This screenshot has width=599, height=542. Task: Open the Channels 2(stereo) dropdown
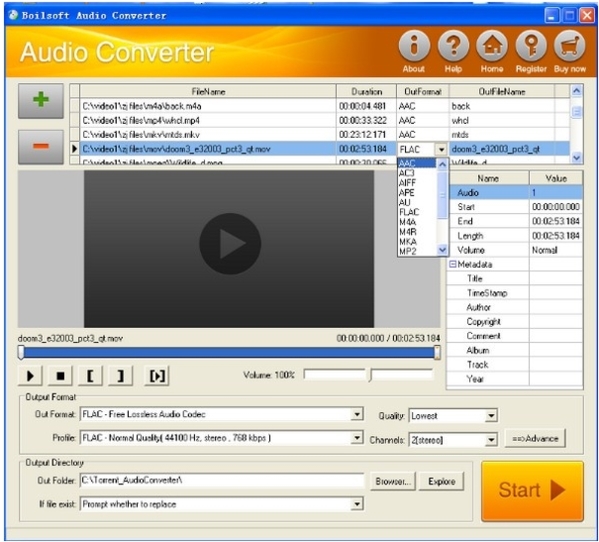(x=453, y=440)
